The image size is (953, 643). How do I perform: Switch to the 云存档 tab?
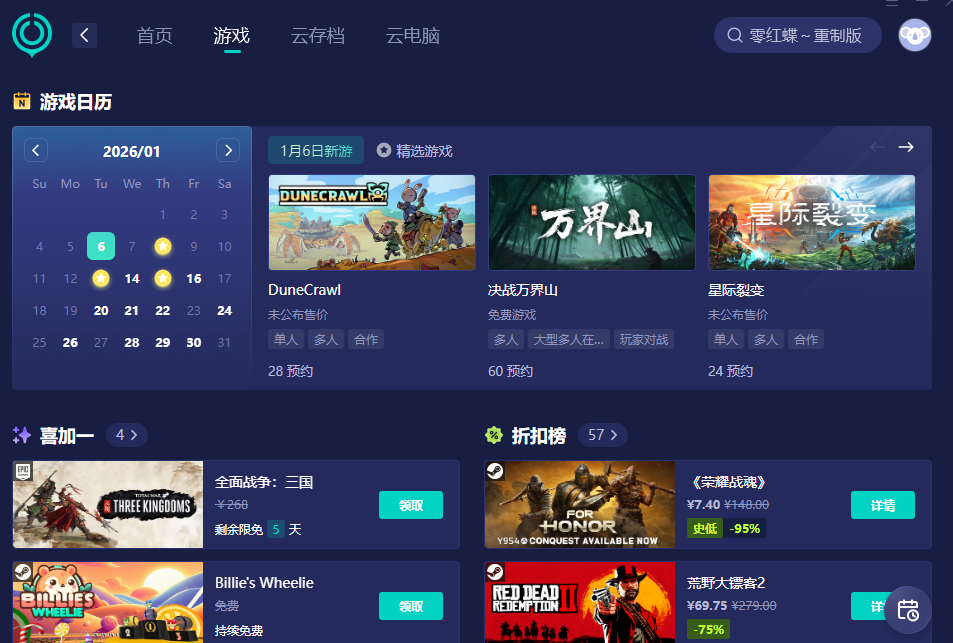318,34
